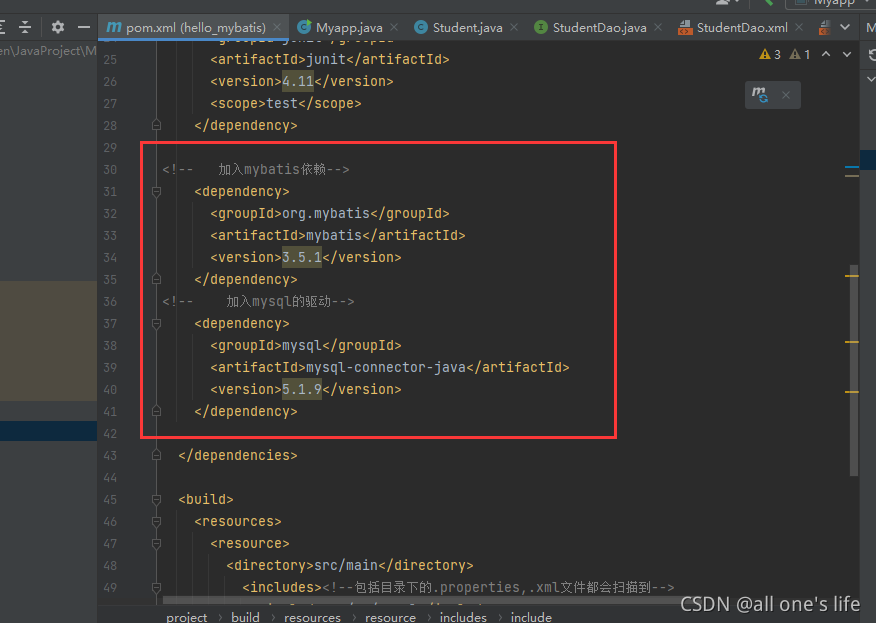Open the Student.java editor tab
The height and width of the screenshot is (623, 876).
coord(467,27)
